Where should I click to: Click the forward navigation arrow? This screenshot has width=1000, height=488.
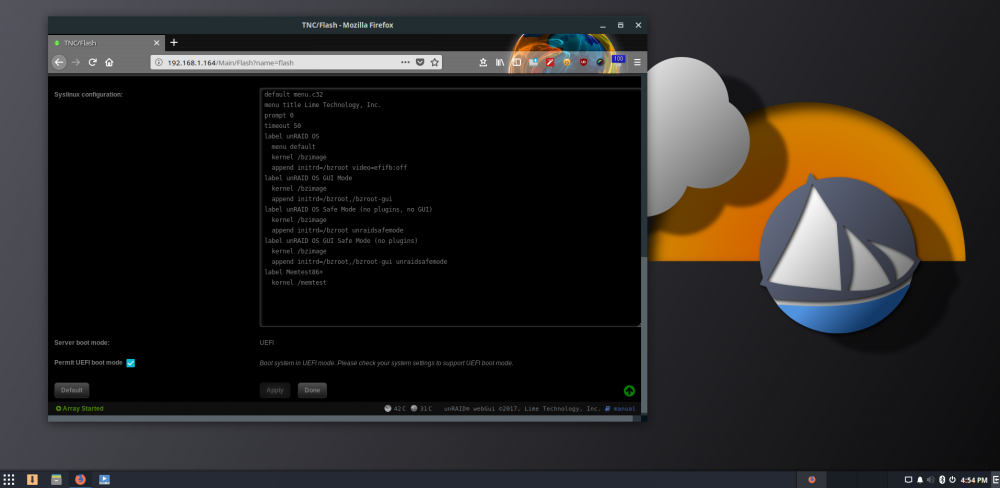tap(76, 63)
